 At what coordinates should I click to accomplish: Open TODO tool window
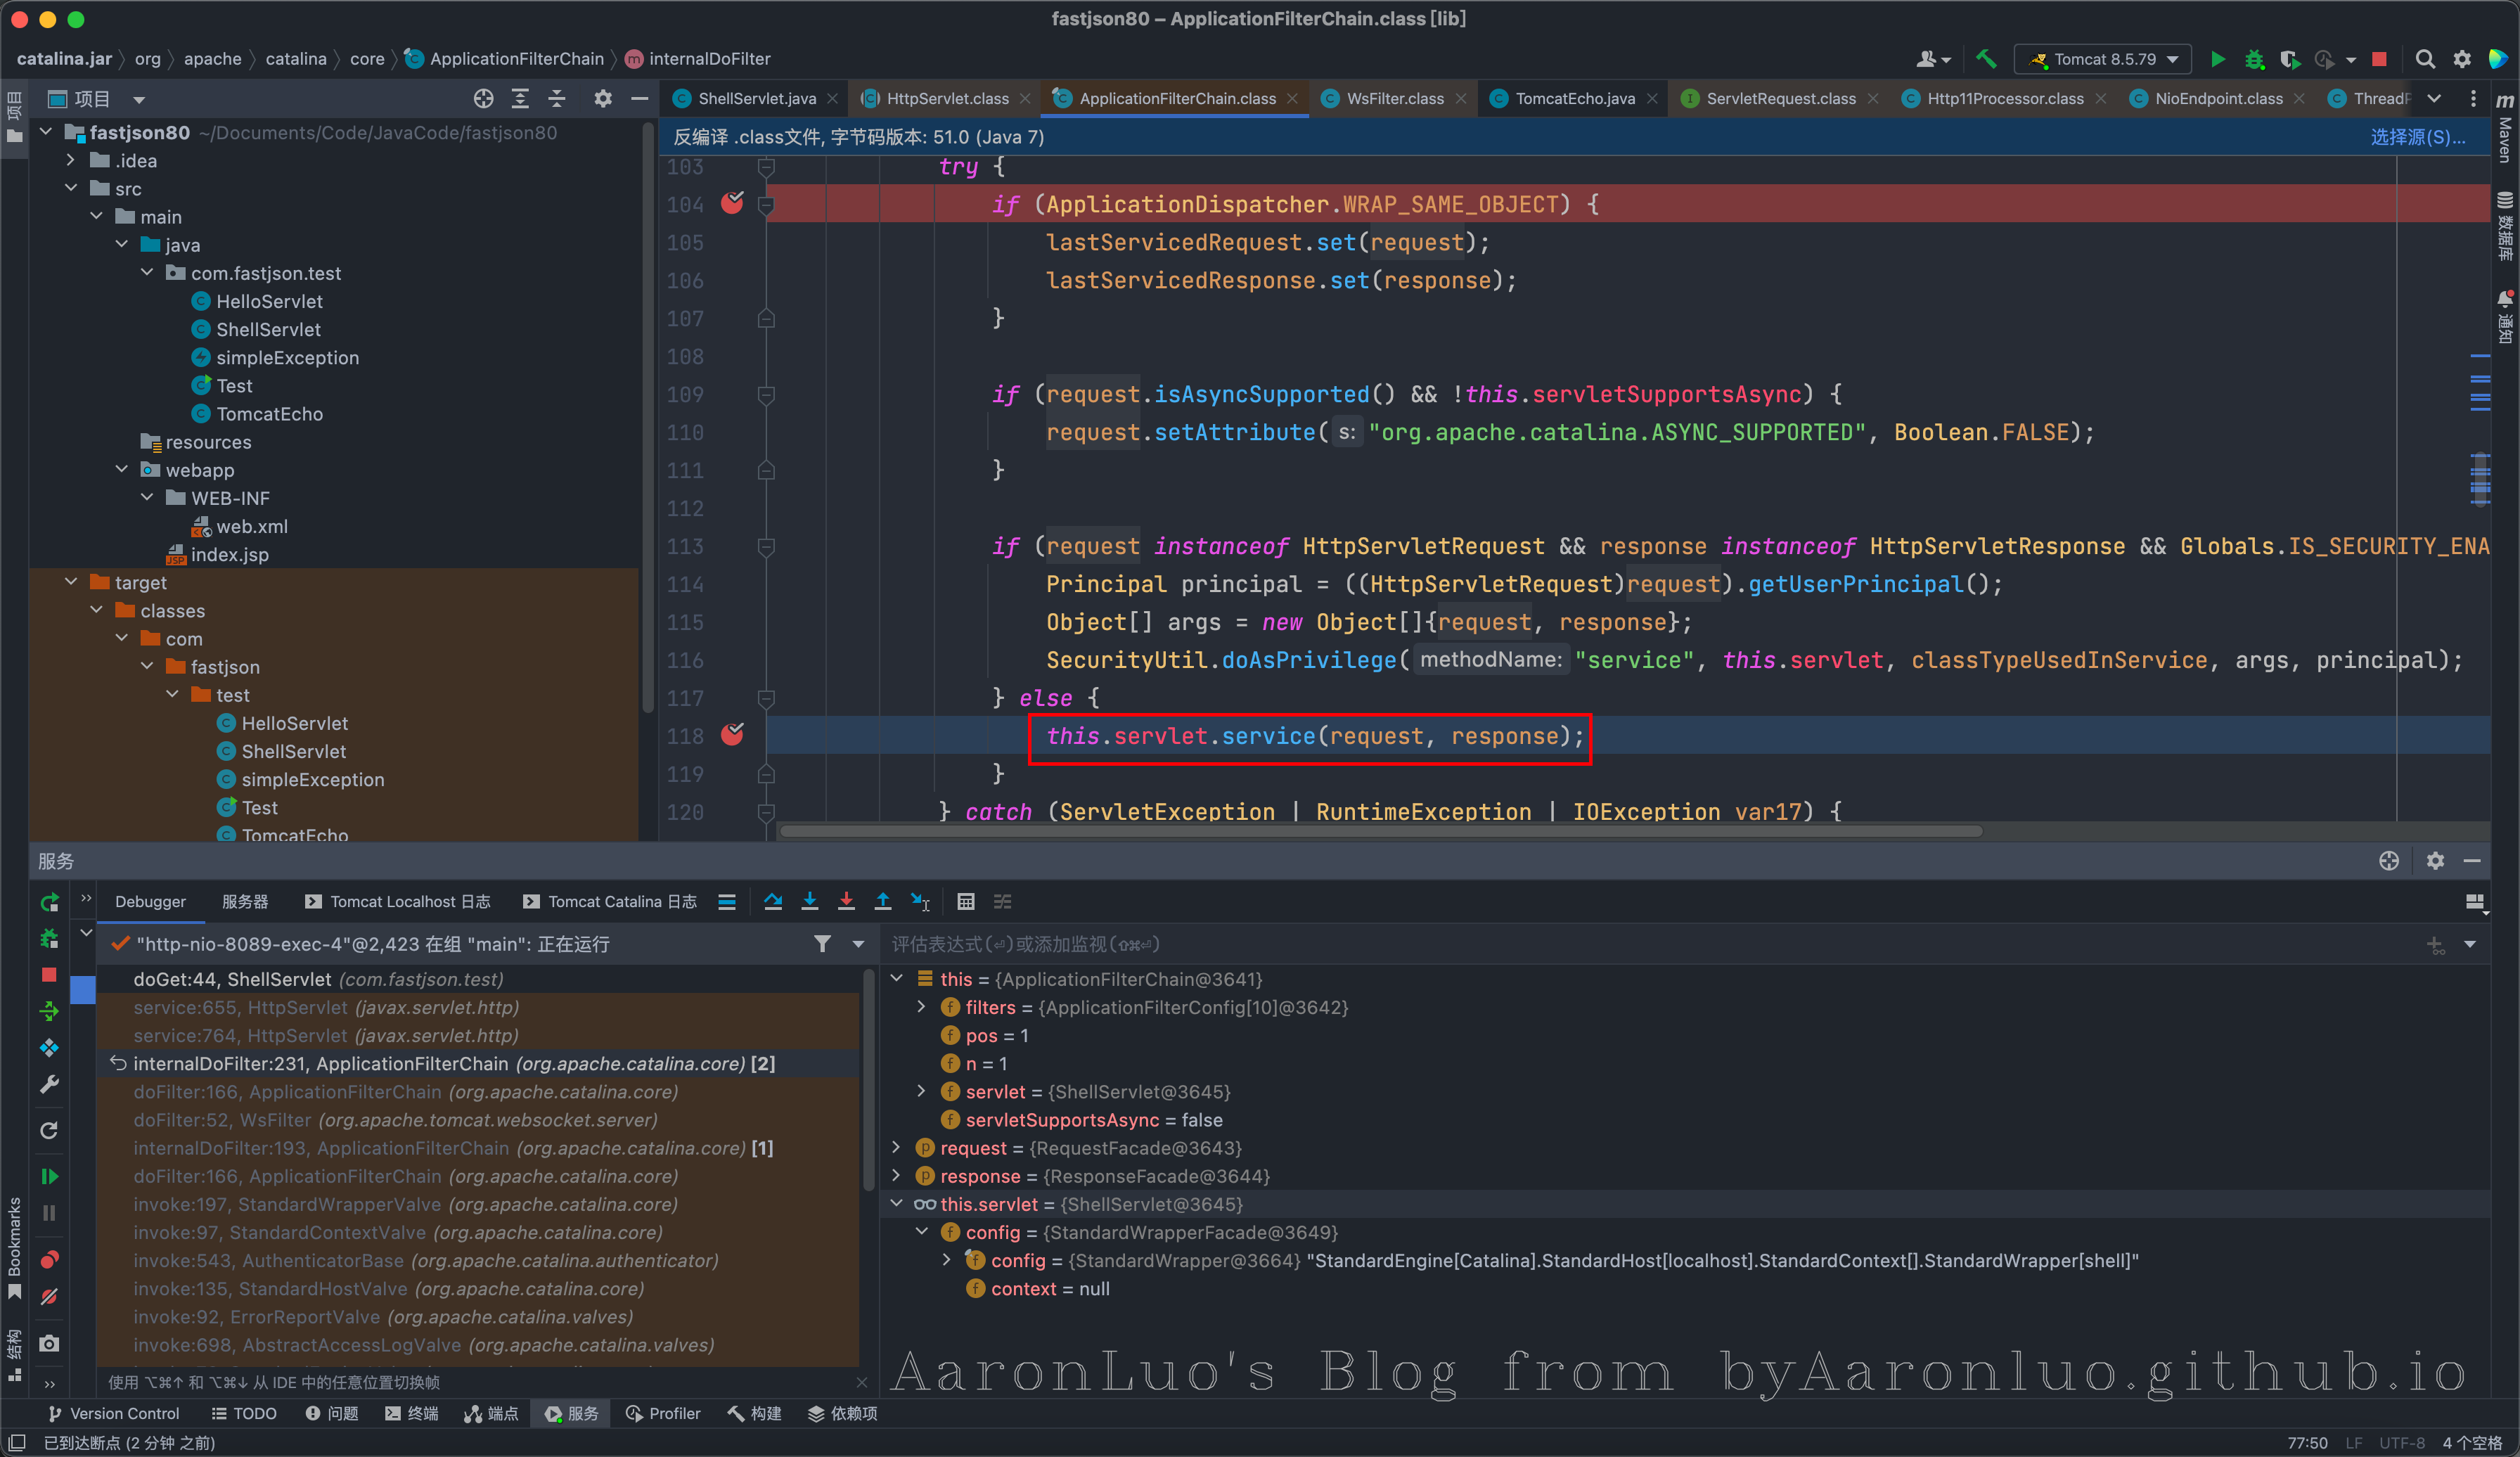(244, 1414)
